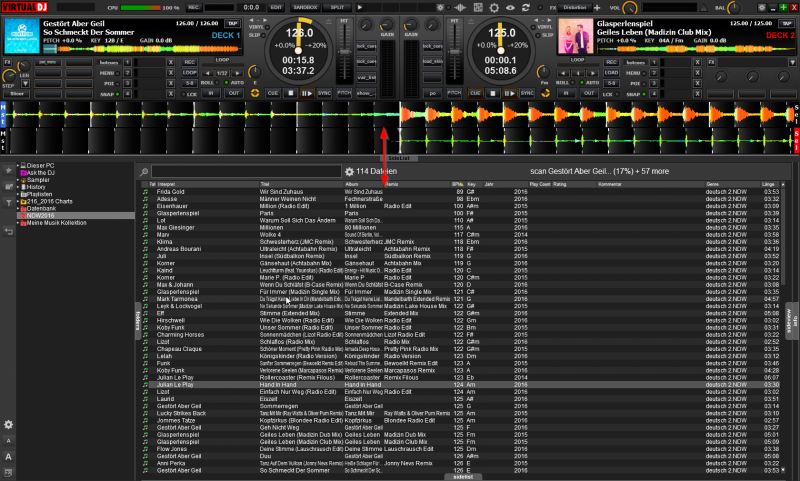Viewport: 800px width, 481px height.
Task: Sort by Interpret column header
Action: click(166, 184)
